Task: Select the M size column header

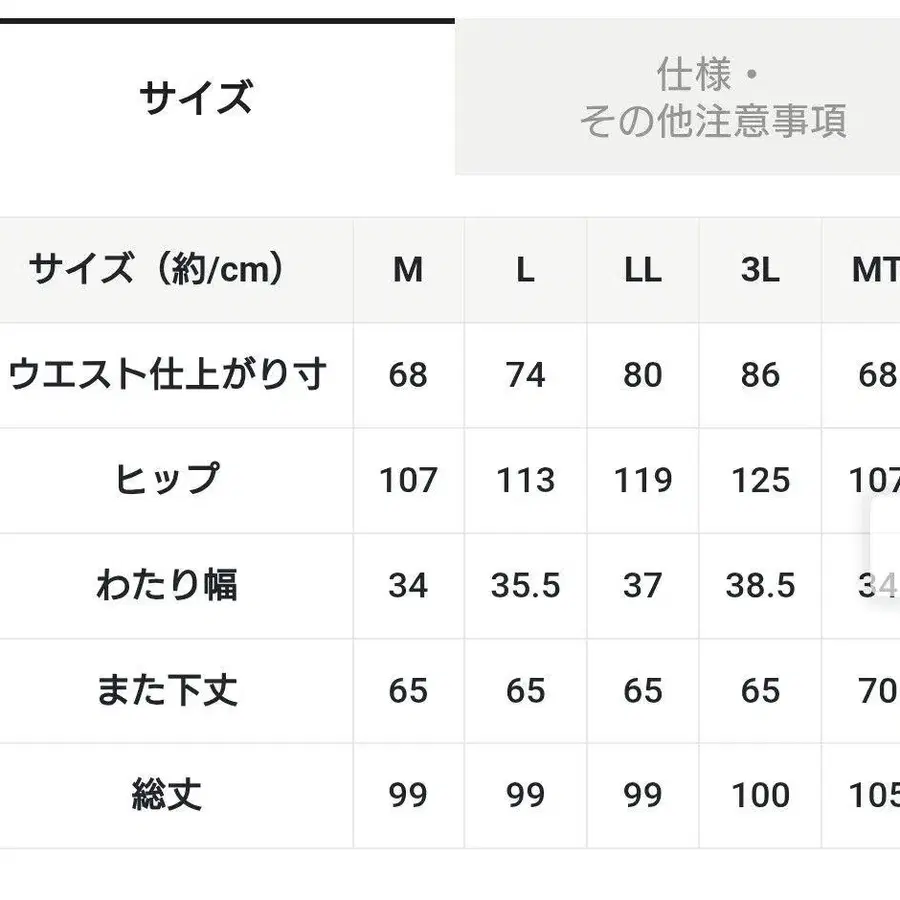Action: (407, 271)
